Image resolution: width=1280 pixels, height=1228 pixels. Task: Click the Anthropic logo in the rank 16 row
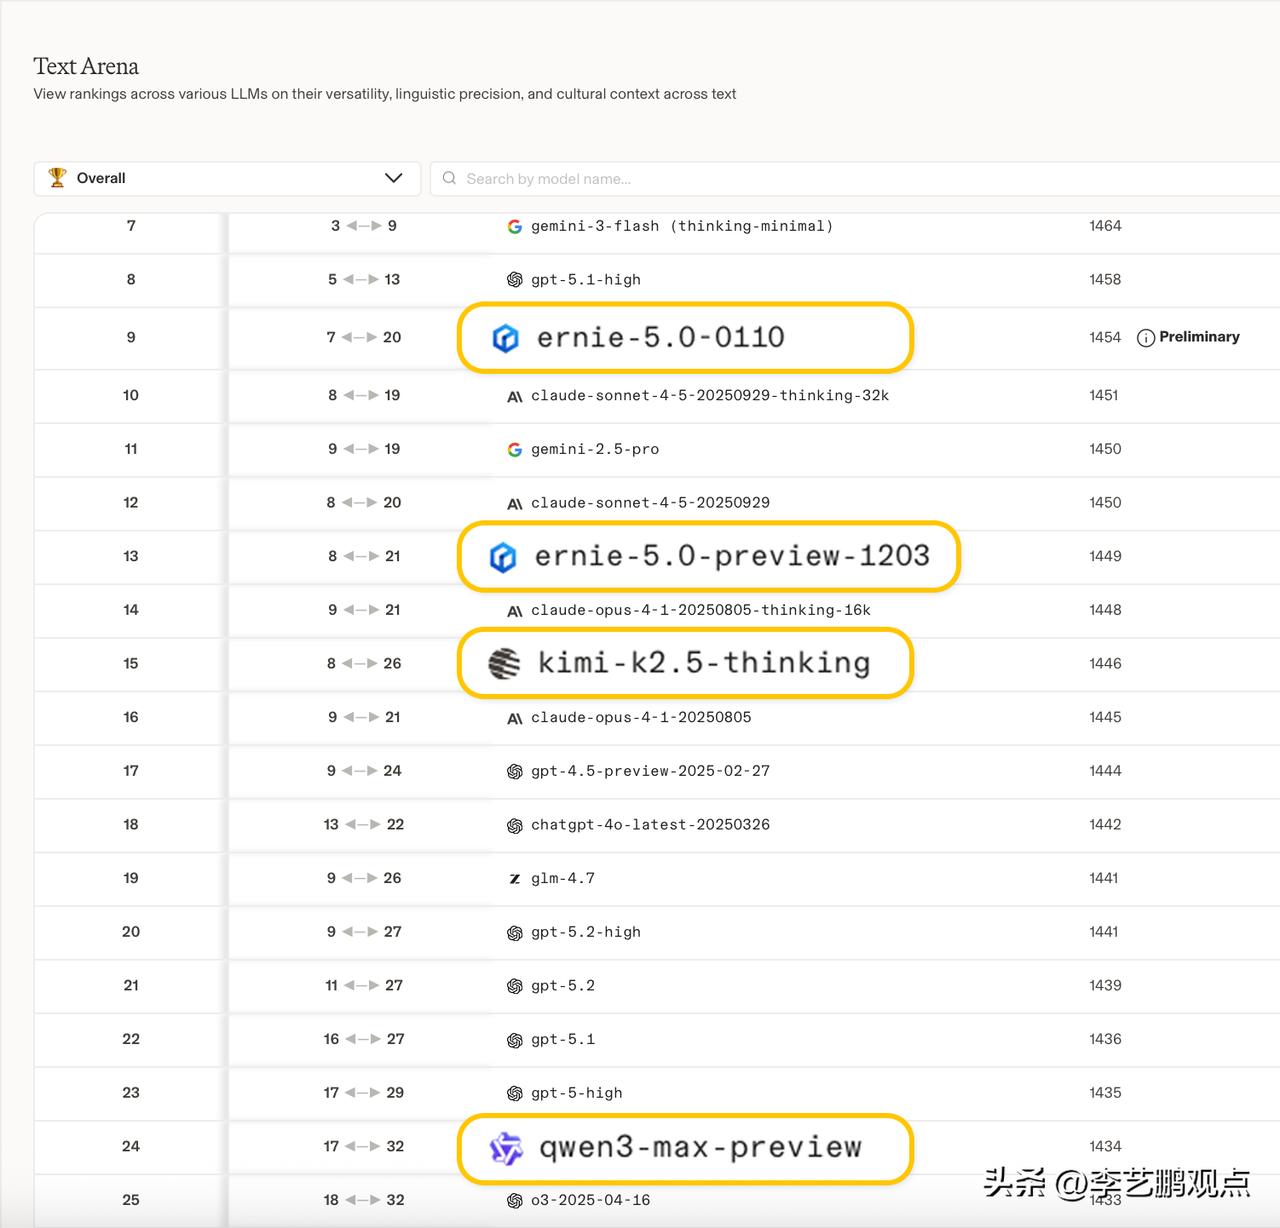(514, 718)
